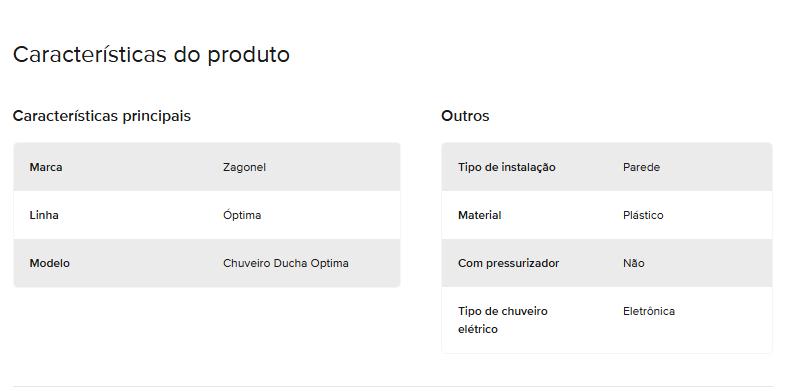Click the Material row in Outros table
787x391 pixels.
(x=607, y=215)
